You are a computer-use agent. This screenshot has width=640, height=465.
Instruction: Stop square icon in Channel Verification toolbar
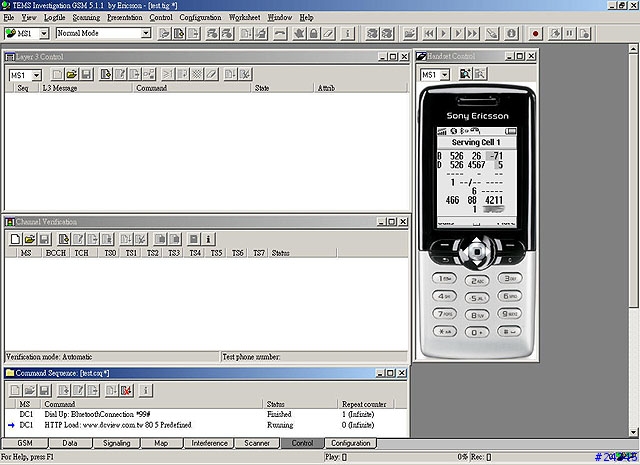pyautogui.click(x=194, y=239)
